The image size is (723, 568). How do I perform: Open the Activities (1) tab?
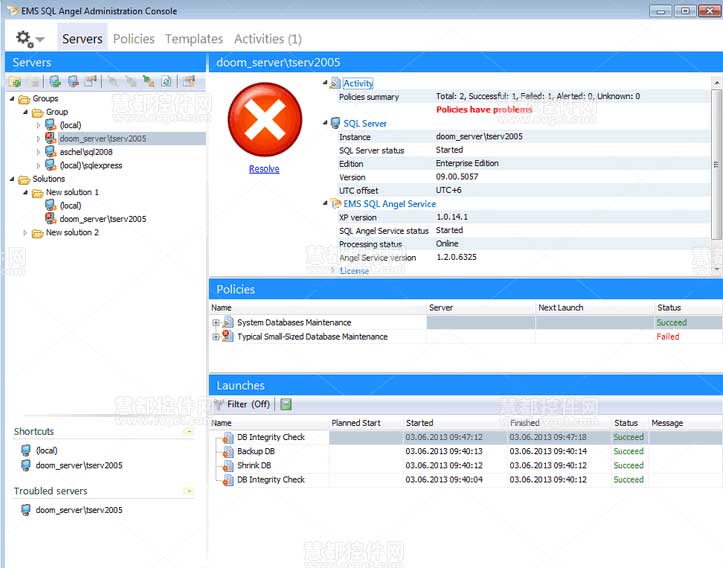(268, 39)
